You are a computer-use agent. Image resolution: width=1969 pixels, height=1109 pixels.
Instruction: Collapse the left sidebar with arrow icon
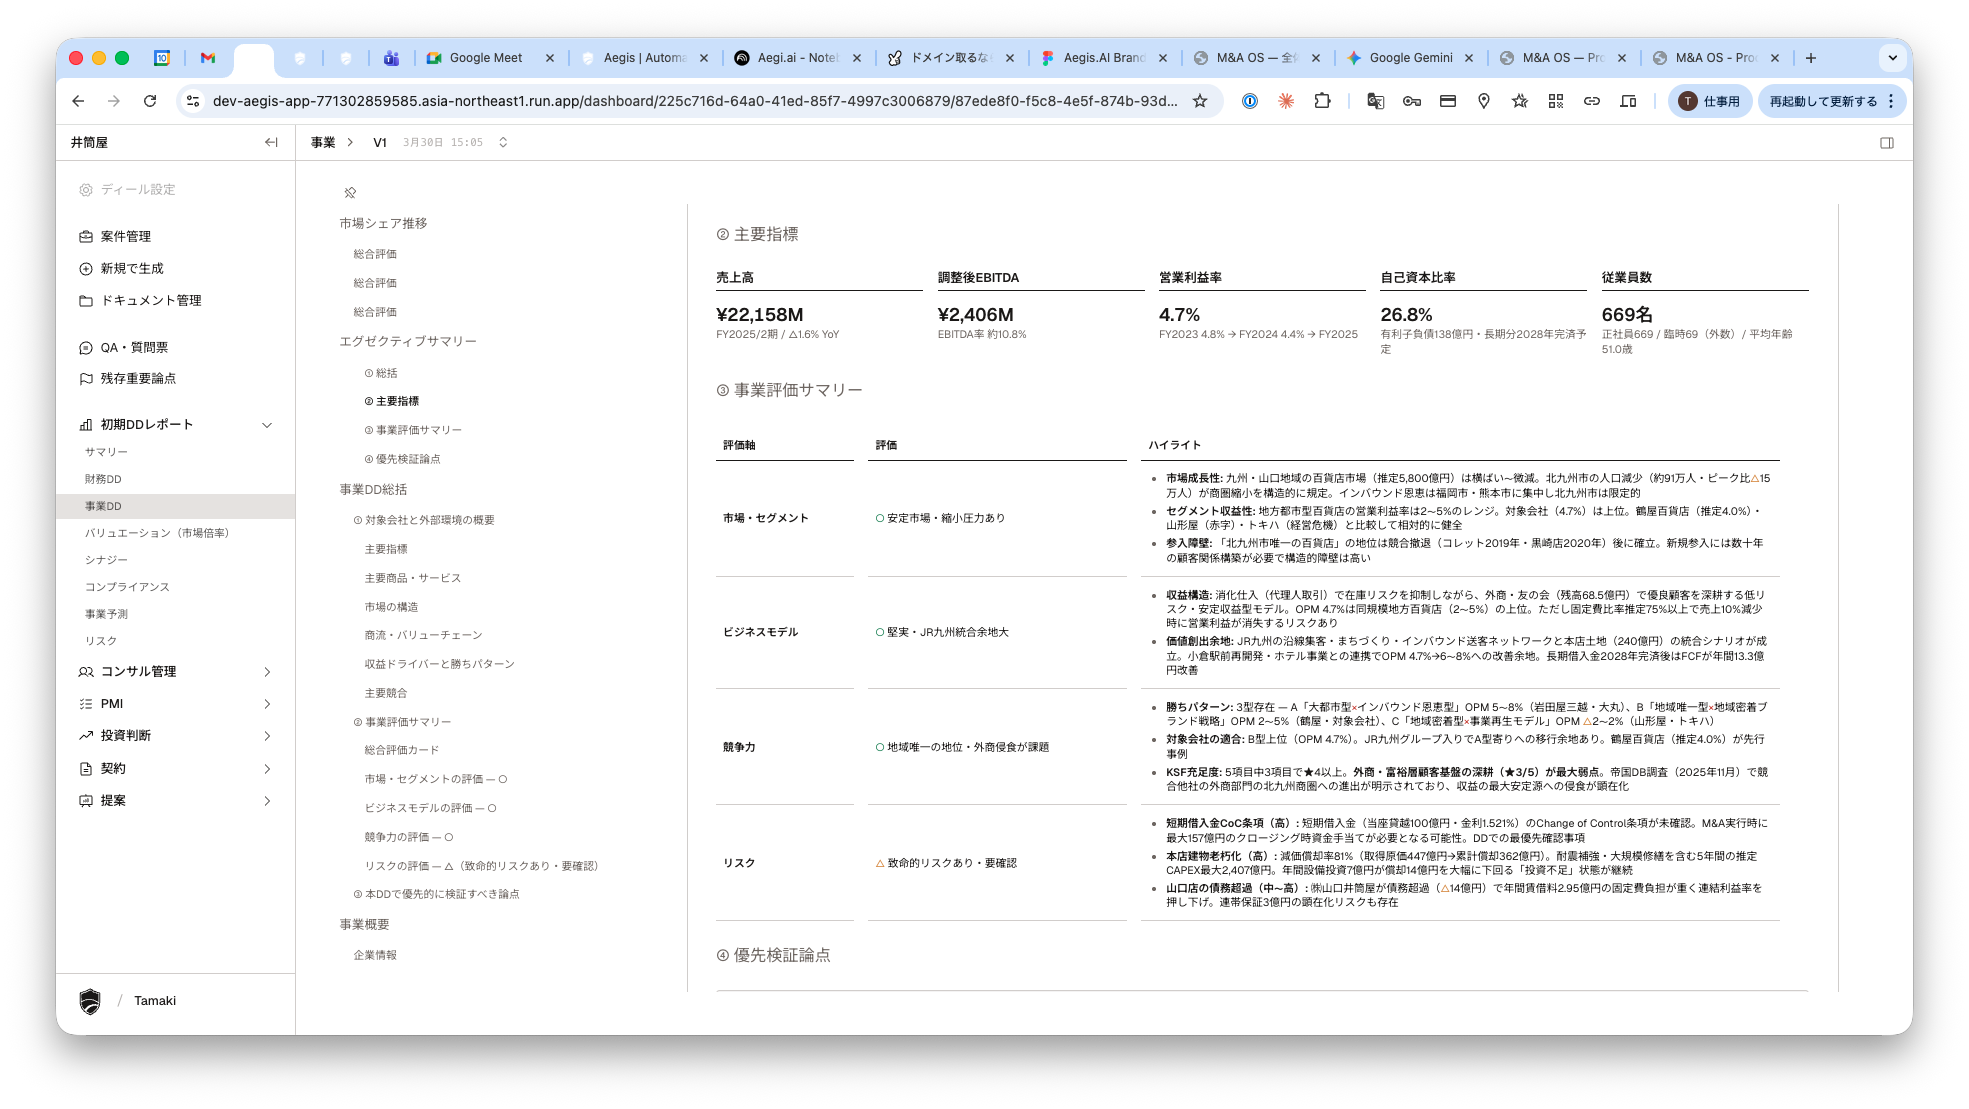click(x=271, y=142)
